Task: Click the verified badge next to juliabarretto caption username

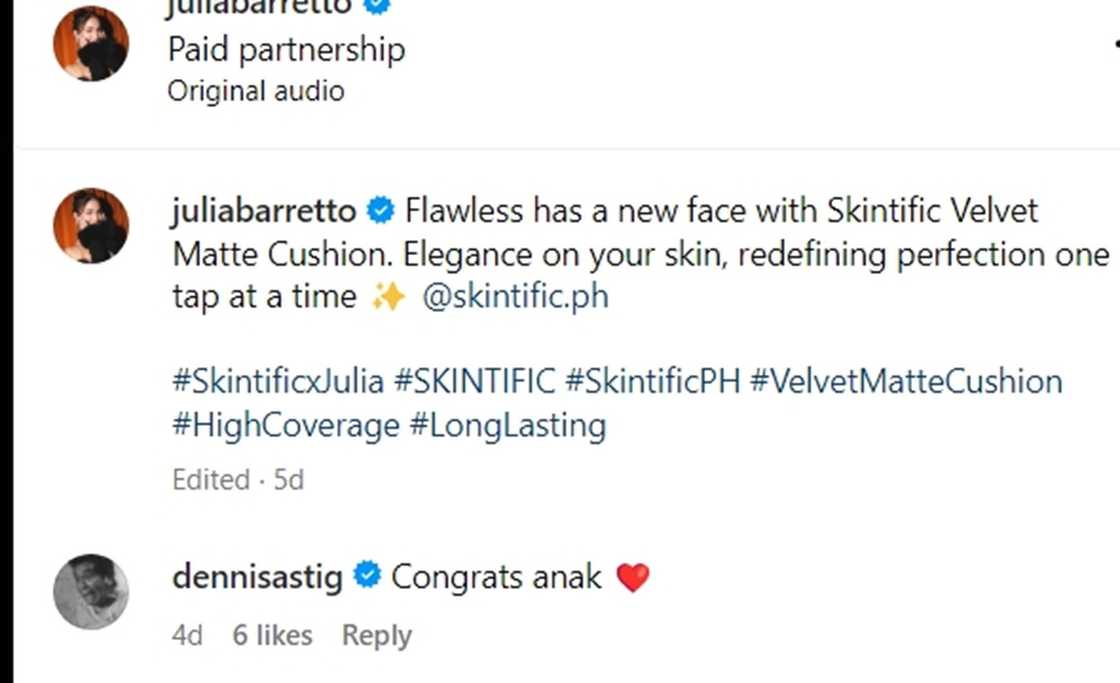Action: coord(380,211)
